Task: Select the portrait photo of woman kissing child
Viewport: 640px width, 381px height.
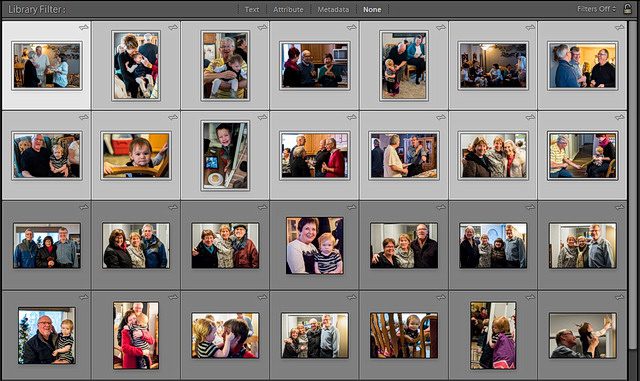Action: 136,65
